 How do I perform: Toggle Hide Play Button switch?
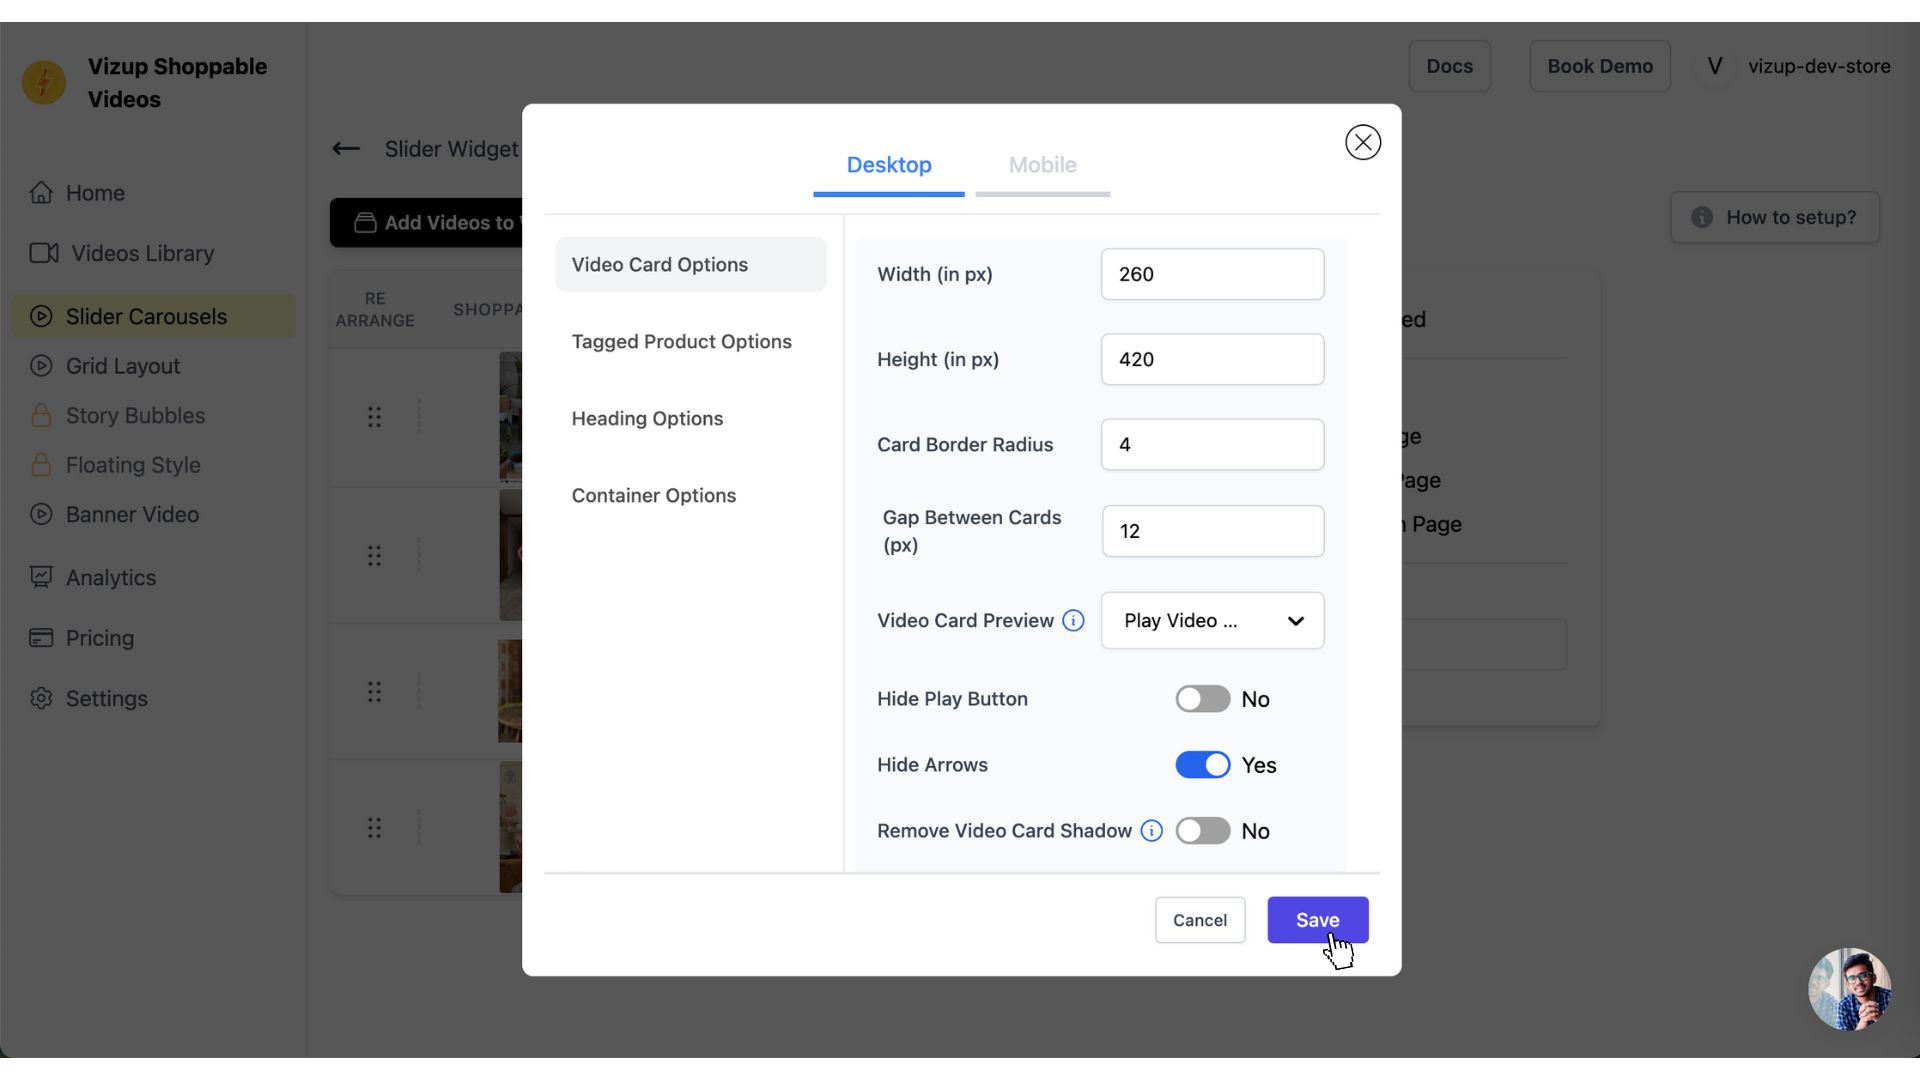click(1201, 699)
